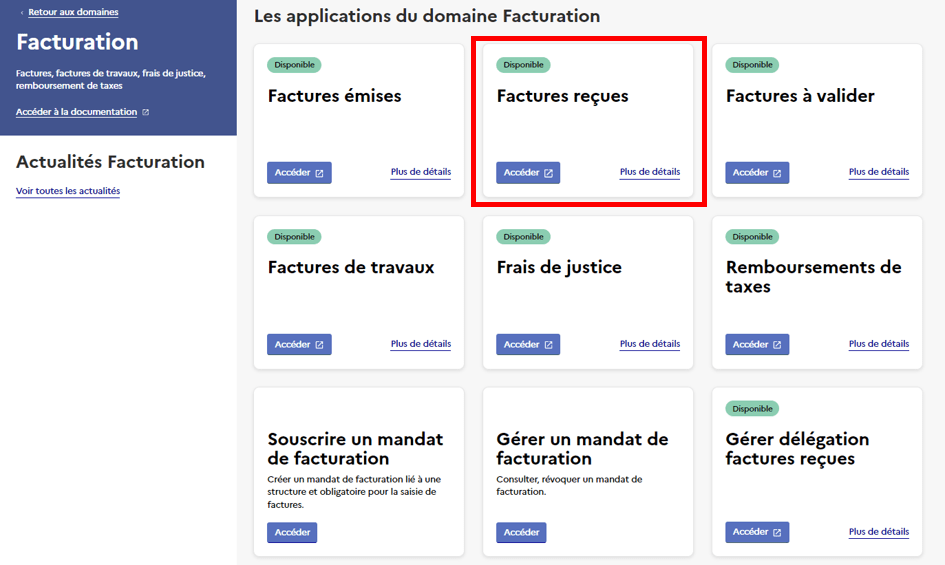
Task: Click external link icon beside Accéder à la documentation
Action: (x=146, y=112)
